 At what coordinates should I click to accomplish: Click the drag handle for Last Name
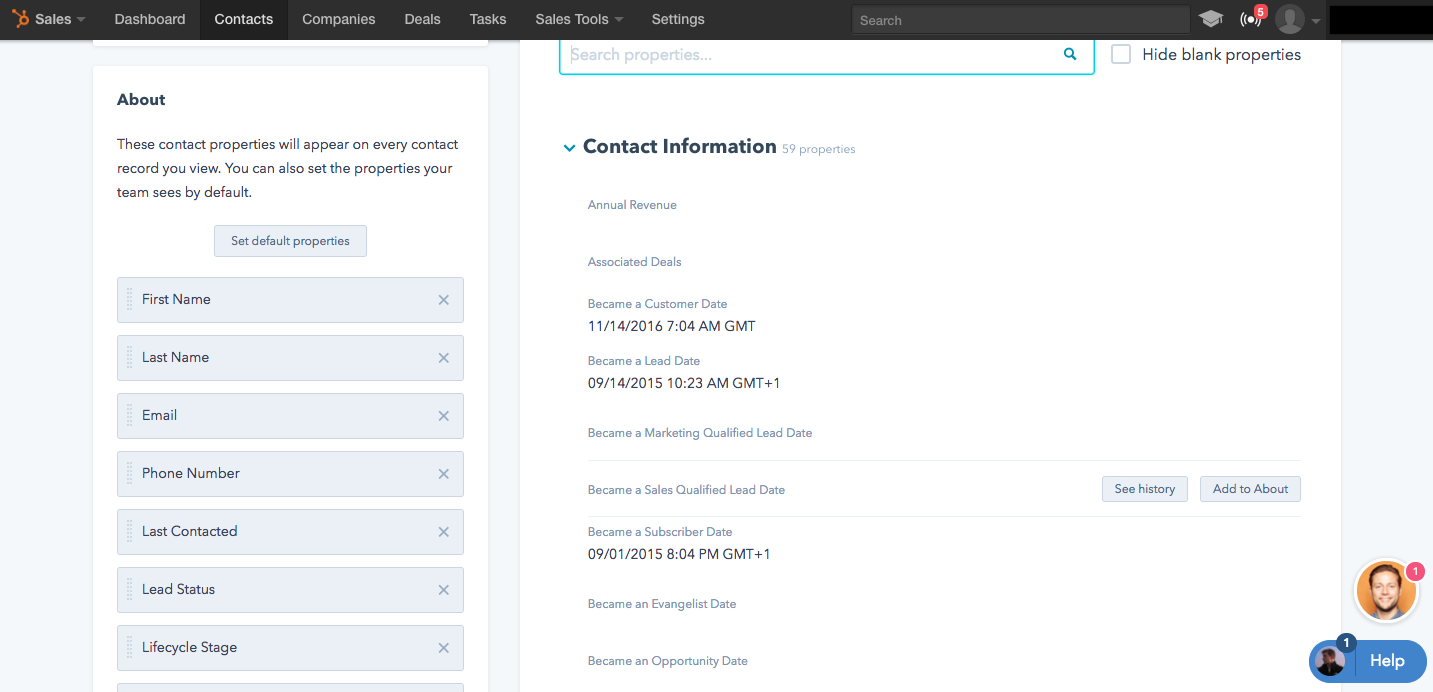pyautogui.click(x=129, y=358)
